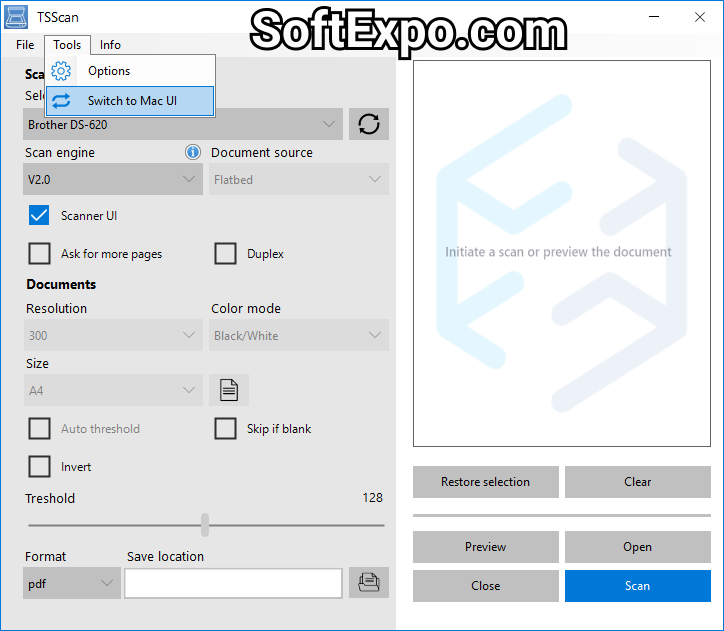Click the blue info icon near Scan engine
The image size is (724, 631).
[x=193, y=152]
